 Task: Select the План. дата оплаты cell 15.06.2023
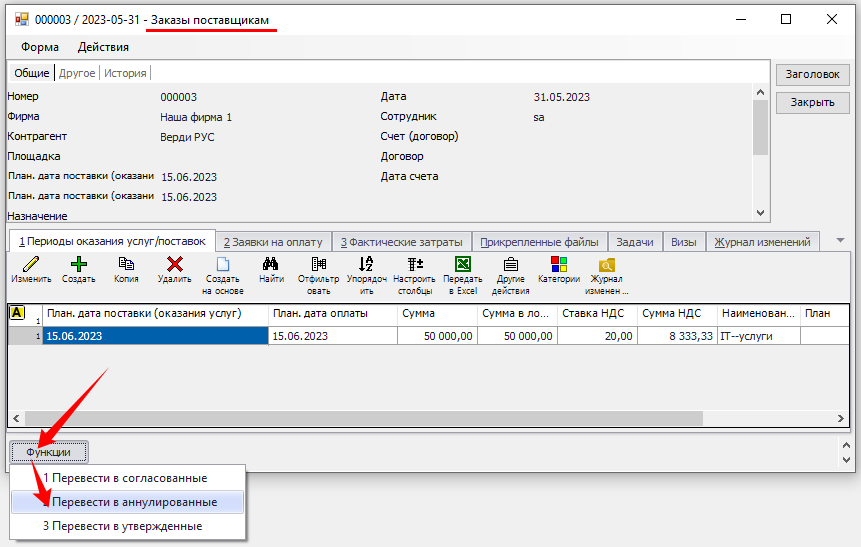(333, 336)
